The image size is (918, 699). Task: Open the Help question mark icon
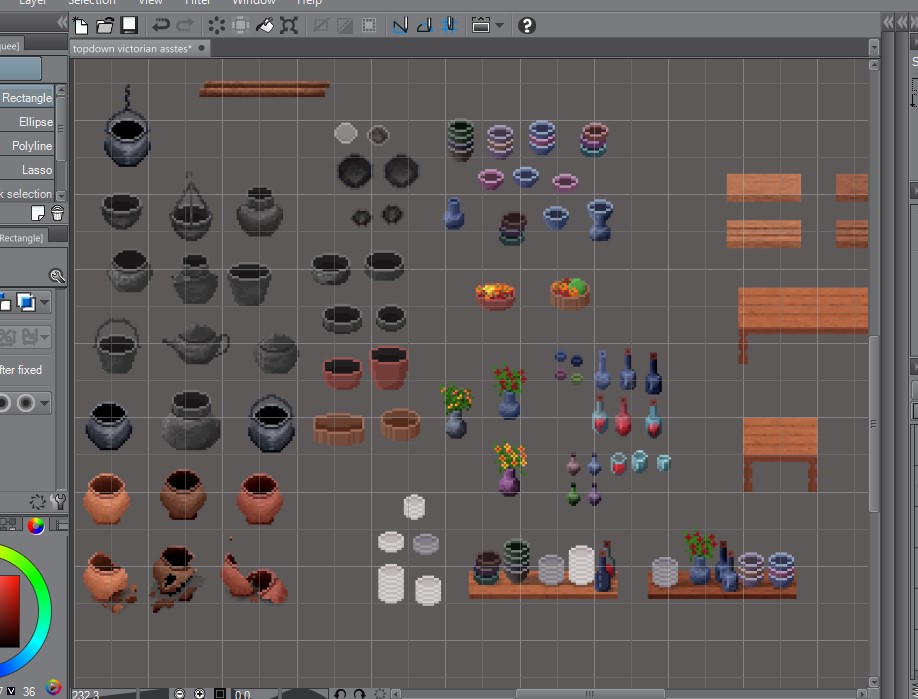[x=527, y=25]
